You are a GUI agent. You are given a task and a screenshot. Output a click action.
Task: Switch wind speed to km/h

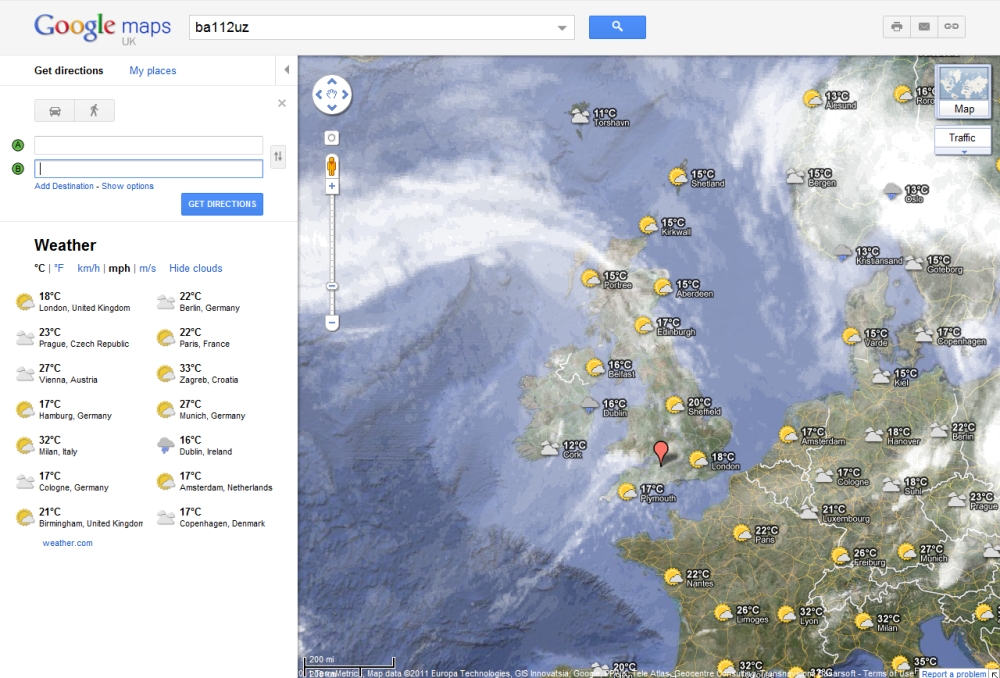pos(88,268)
